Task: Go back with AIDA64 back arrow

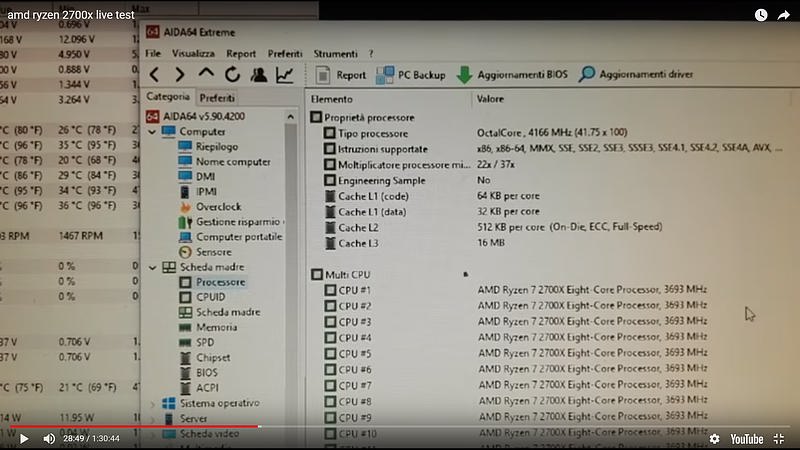Action: click(x=155, y=74)
